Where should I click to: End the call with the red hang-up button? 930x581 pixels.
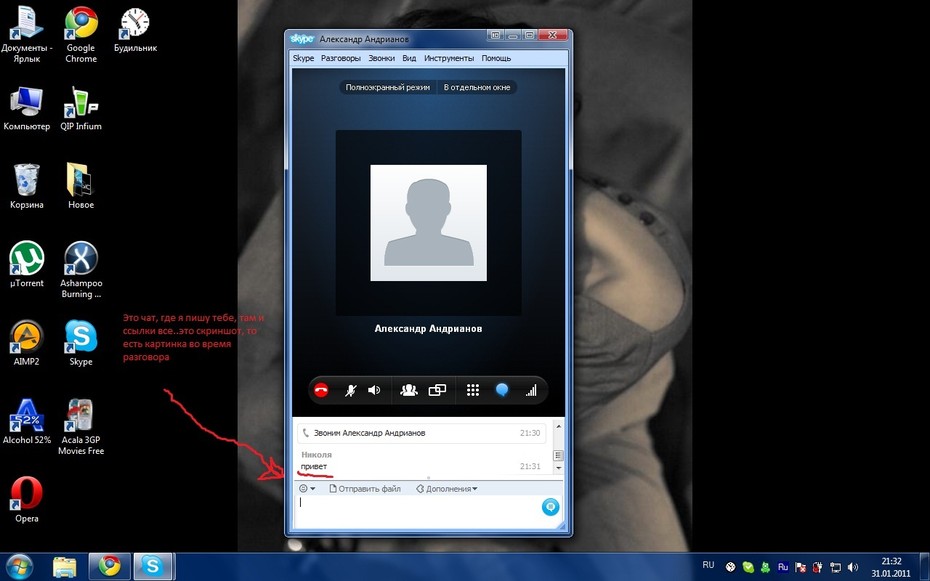[x=321, y=390]
